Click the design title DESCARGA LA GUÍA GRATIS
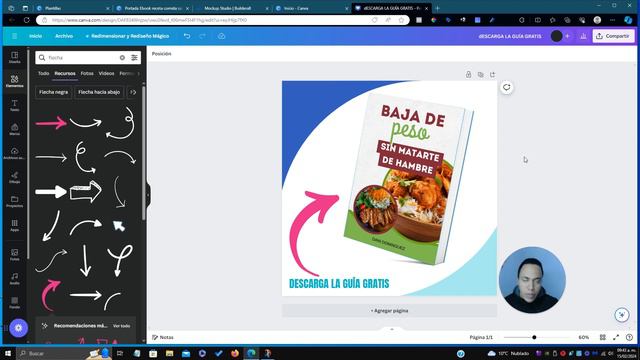This screenshot has height=360, width=640. pyautogui.click(x=510, y=36)
